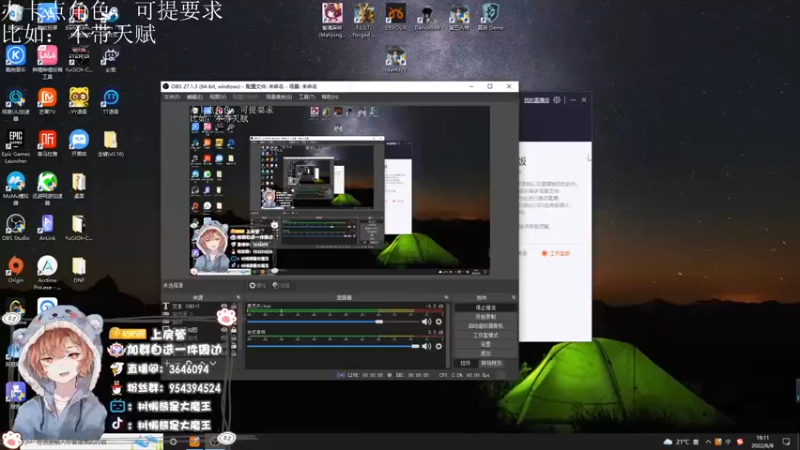Toggle visibility eye for Text (GDI+) source
This screenshot has width=800, height=450.
click(224, 307)
